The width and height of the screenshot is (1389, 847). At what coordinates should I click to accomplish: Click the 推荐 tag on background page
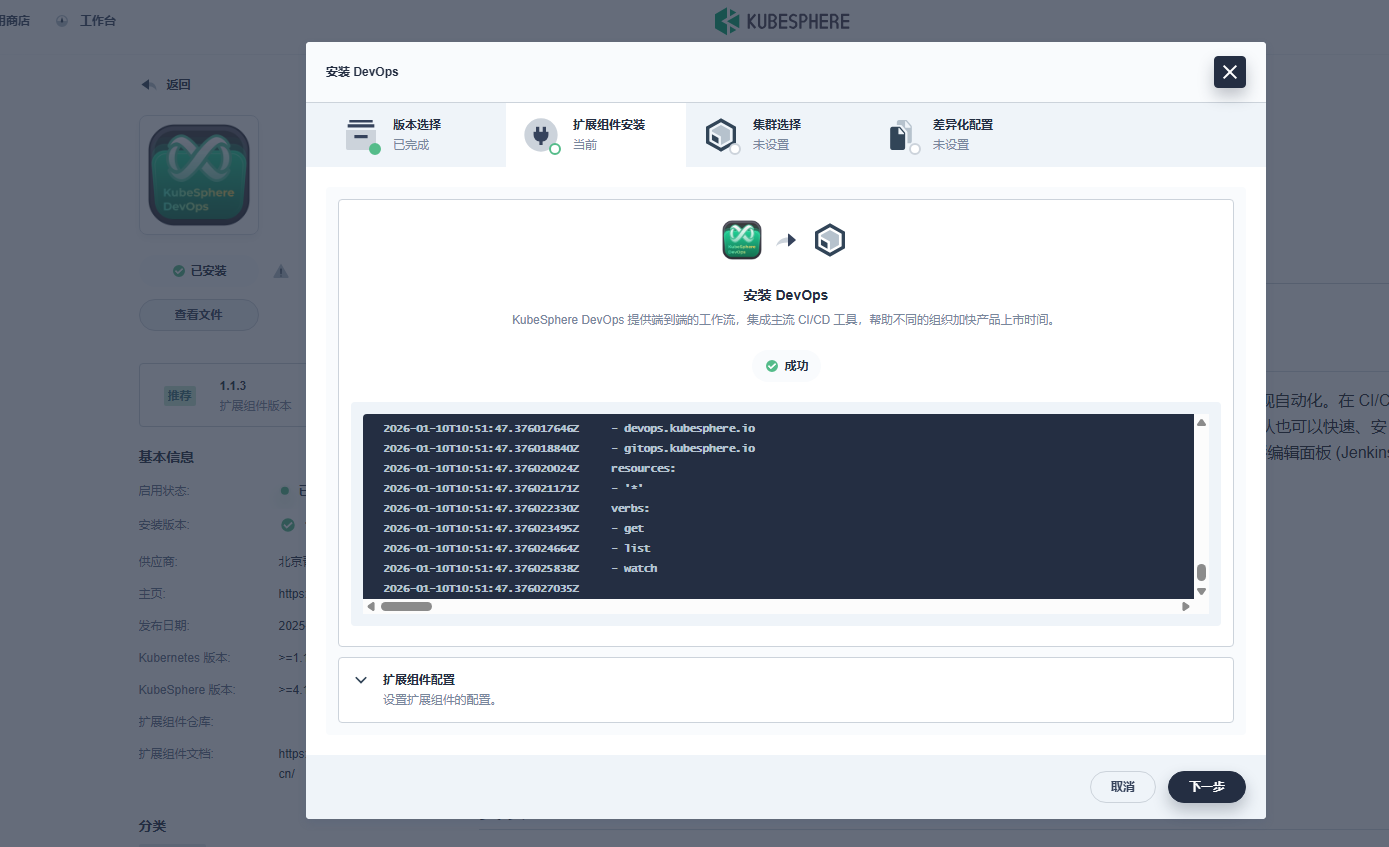click(180, 395)
